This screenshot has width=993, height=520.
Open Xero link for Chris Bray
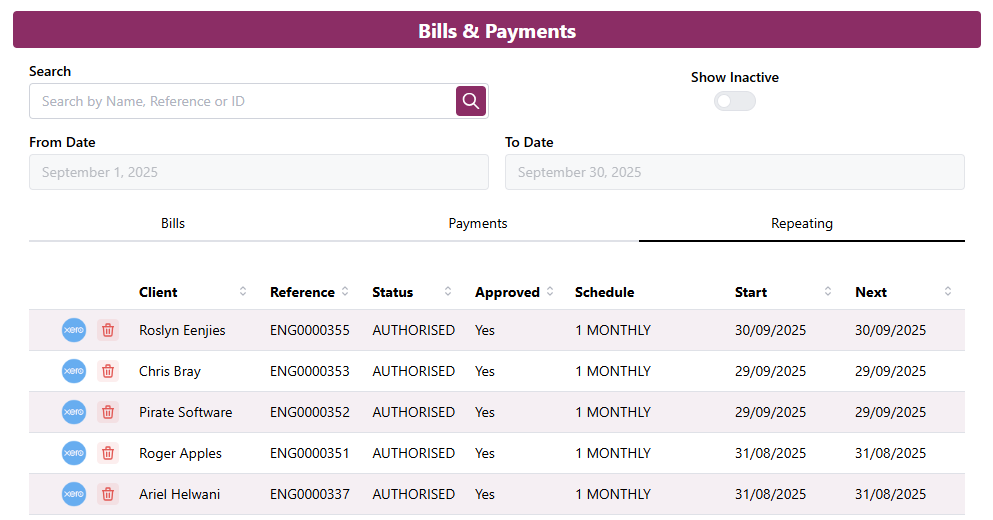point(74,371)
